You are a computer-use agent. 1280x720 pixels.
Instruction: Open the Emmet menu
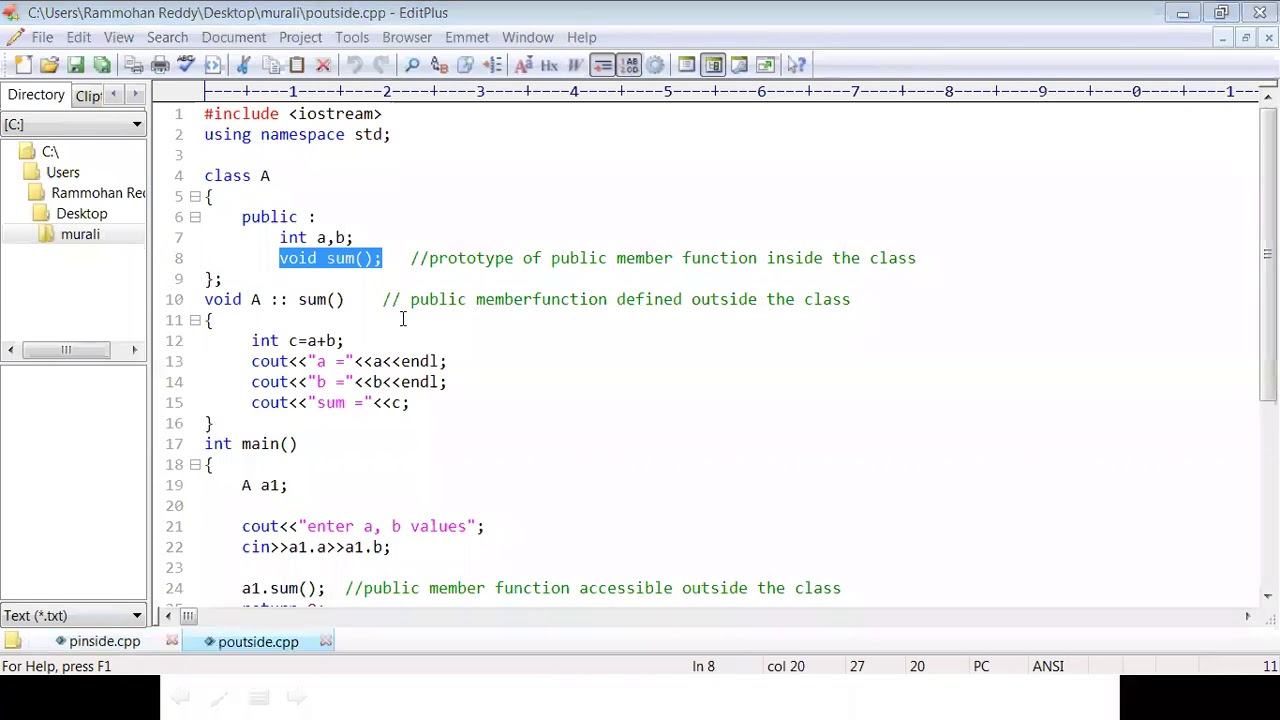tap(467, 37)
